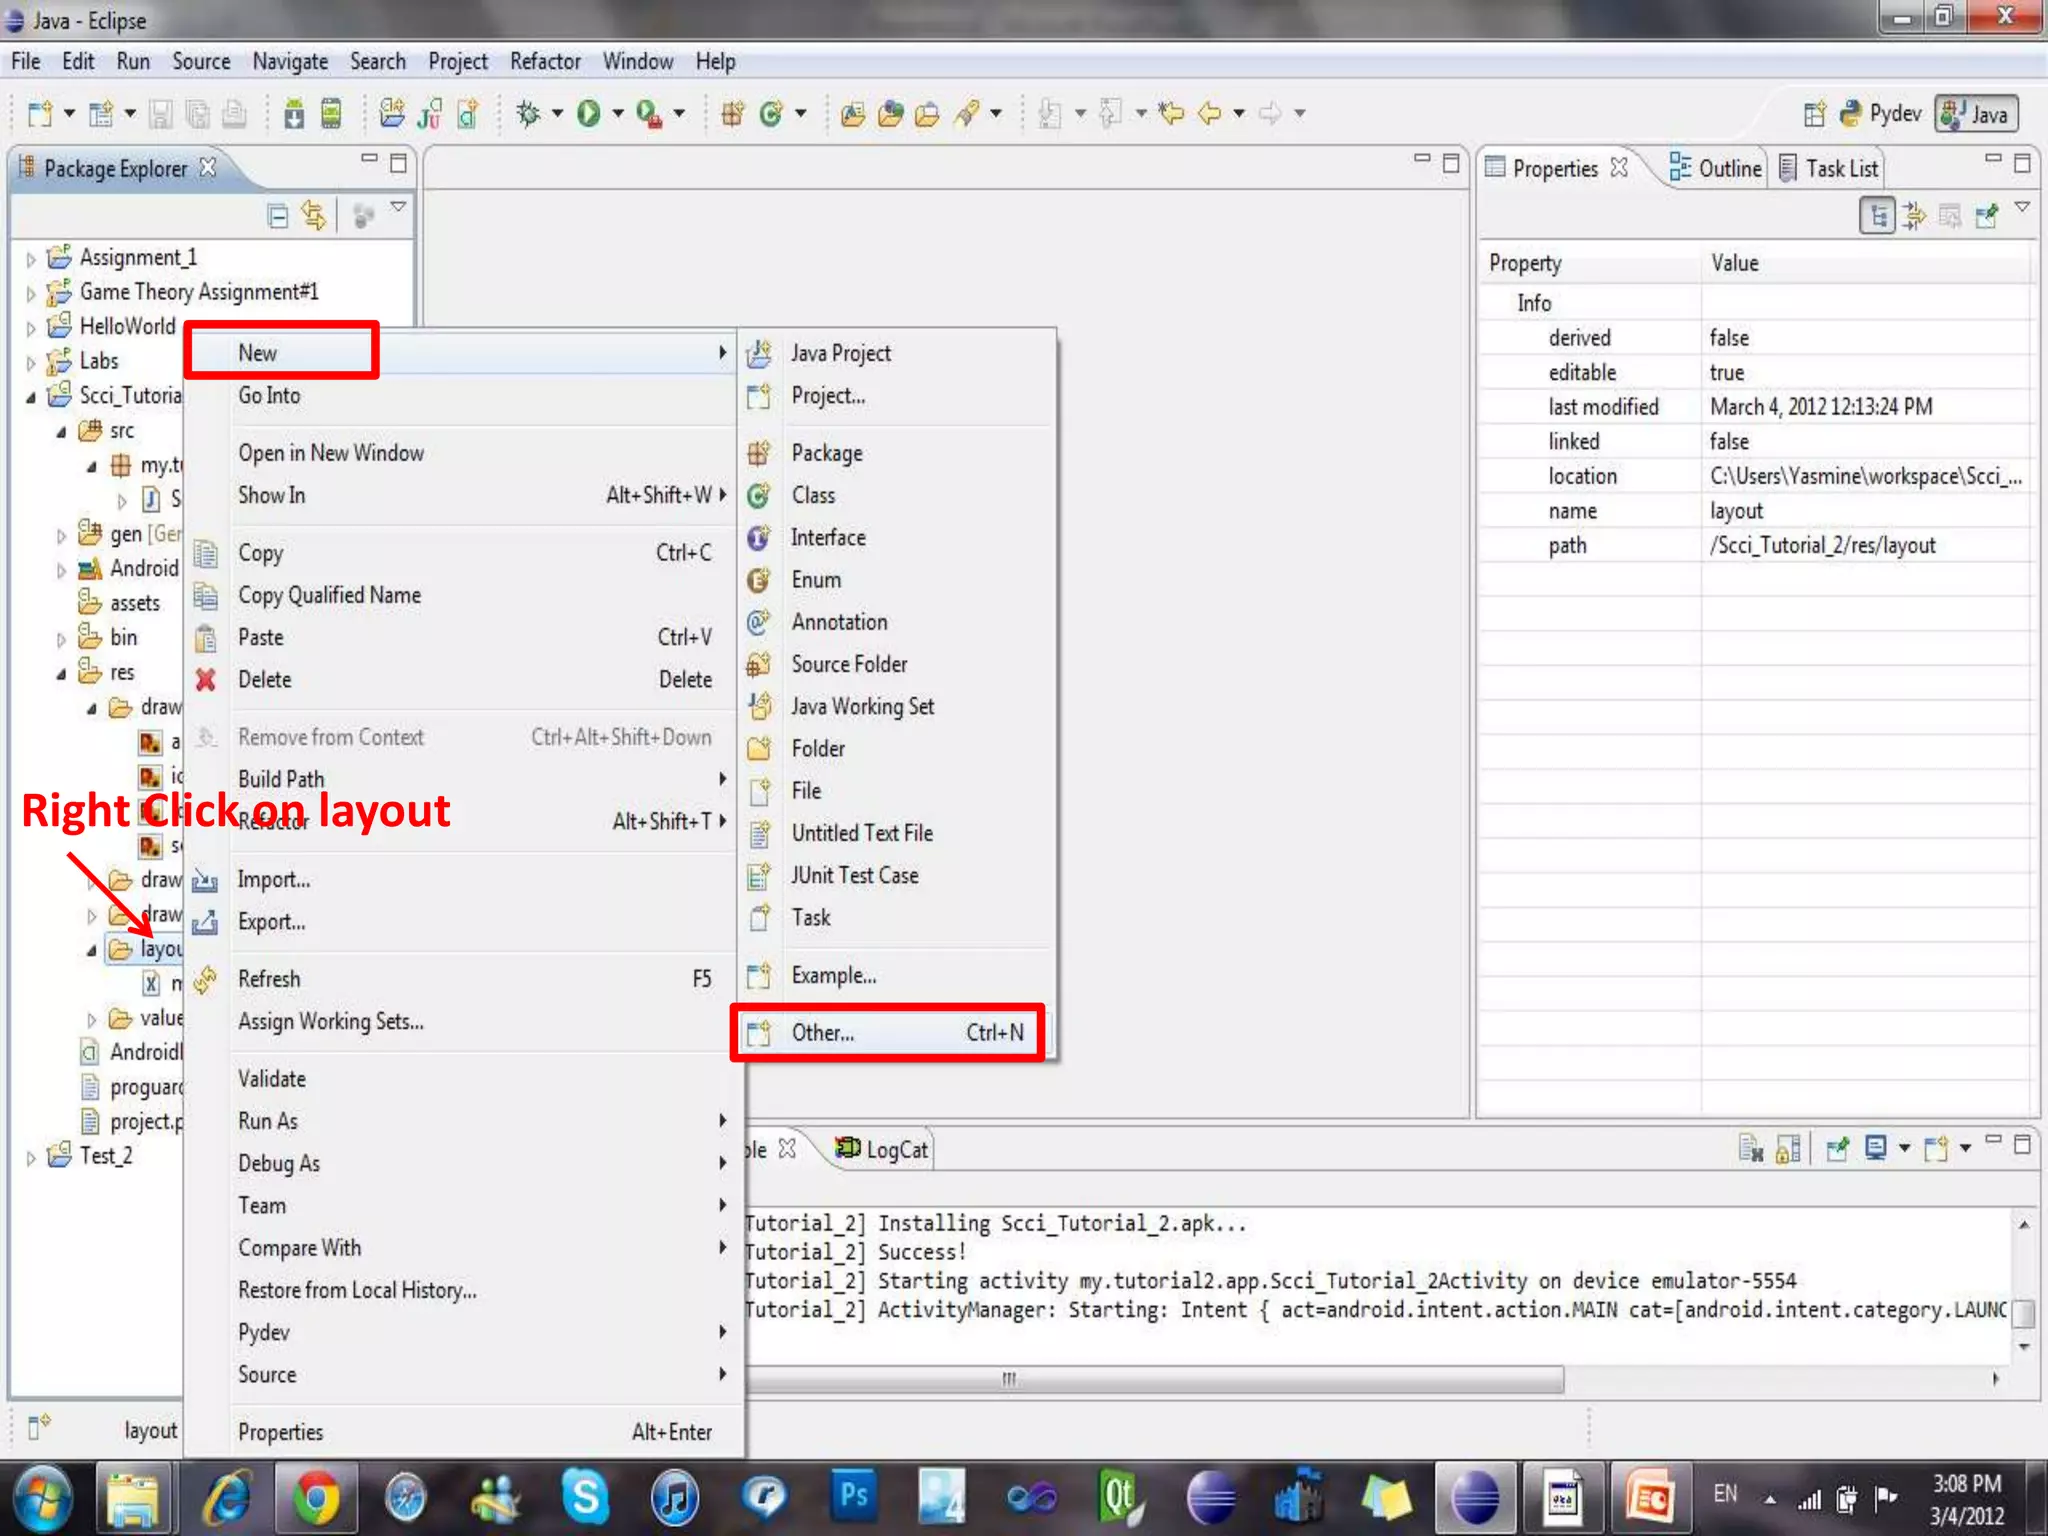The height and width of the screenshot is (1536, 2048).
Task: Toggle Show Categories in Properties view
Action: (1877, 215)
